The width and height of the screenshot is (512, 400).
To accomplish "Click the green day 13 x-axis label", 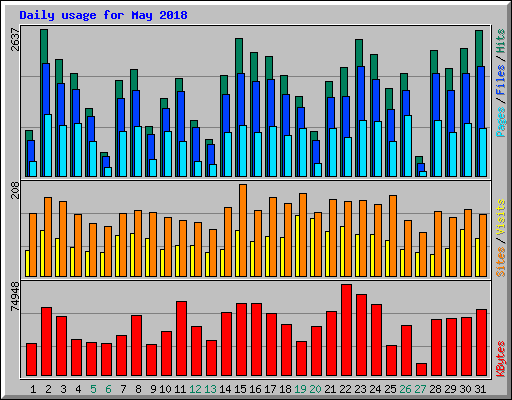I will pos(210,389).
